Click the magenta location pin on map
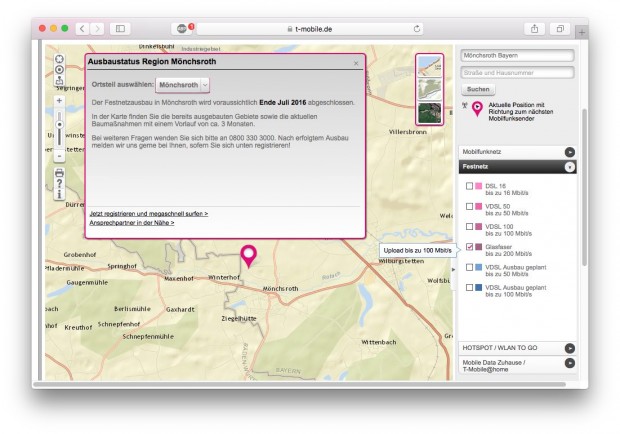620x434 pixels. (x=248, y=256)
